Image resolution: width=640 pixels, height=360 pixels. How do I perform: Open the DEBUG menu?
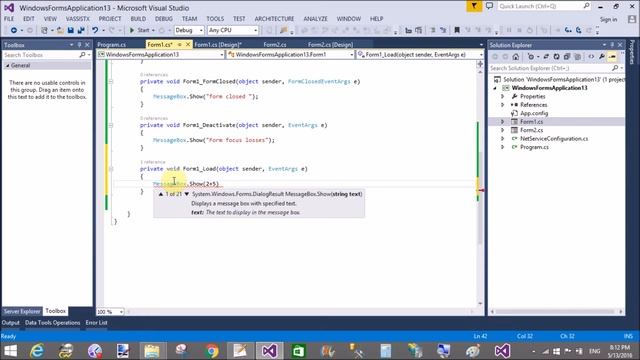pyautogui.click(x=164, y=19)
